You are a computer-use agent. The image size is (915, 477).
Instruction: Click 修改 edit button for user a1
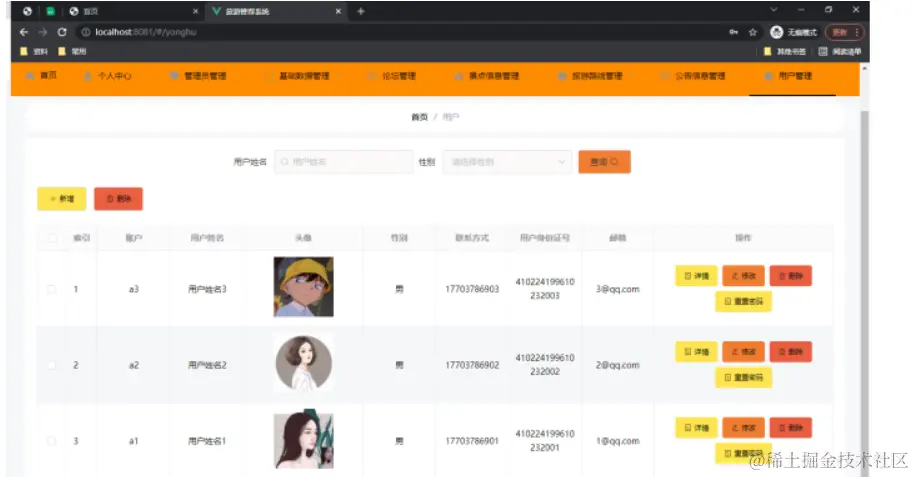click(x=743, y=427)
